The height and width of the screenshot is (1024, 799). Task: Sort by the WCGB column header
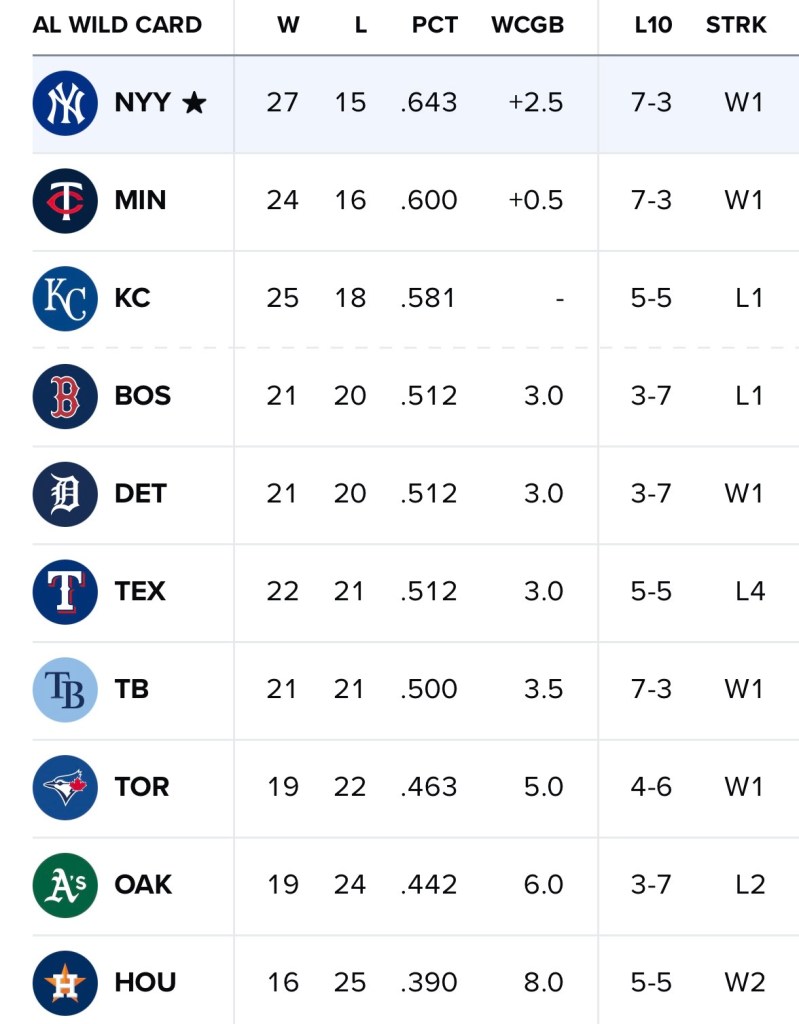(x=527, y=25)
